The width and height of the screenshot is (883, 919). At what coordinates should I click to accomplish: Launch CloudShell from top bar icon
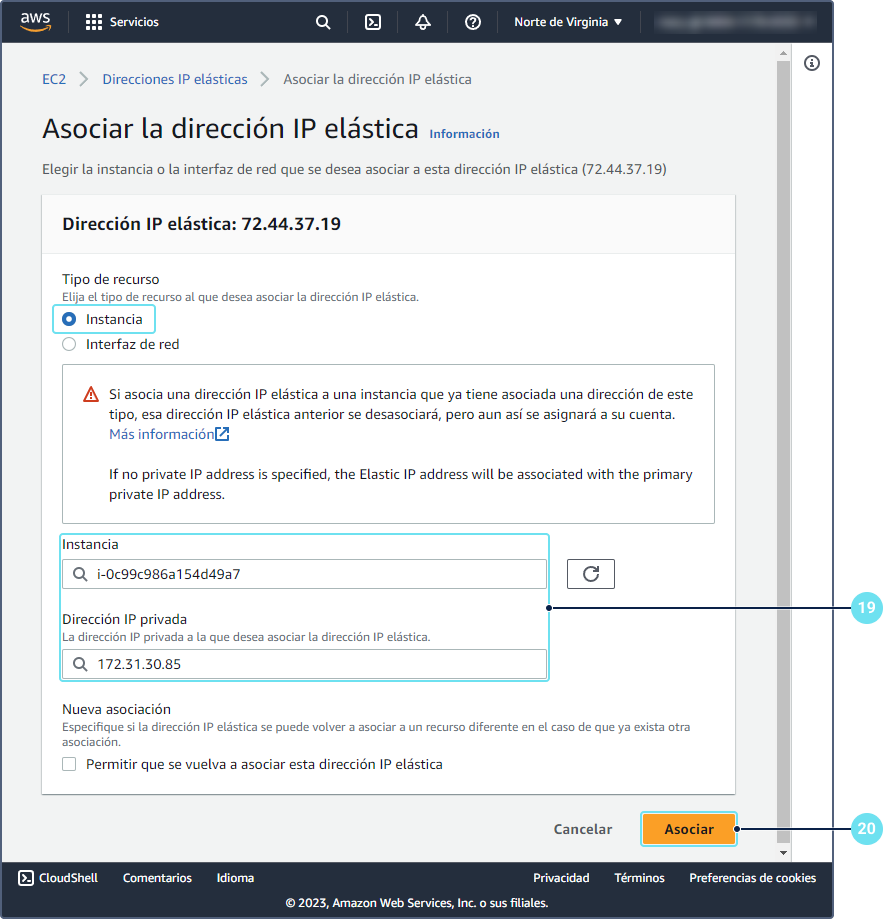[x=373, y=22]
